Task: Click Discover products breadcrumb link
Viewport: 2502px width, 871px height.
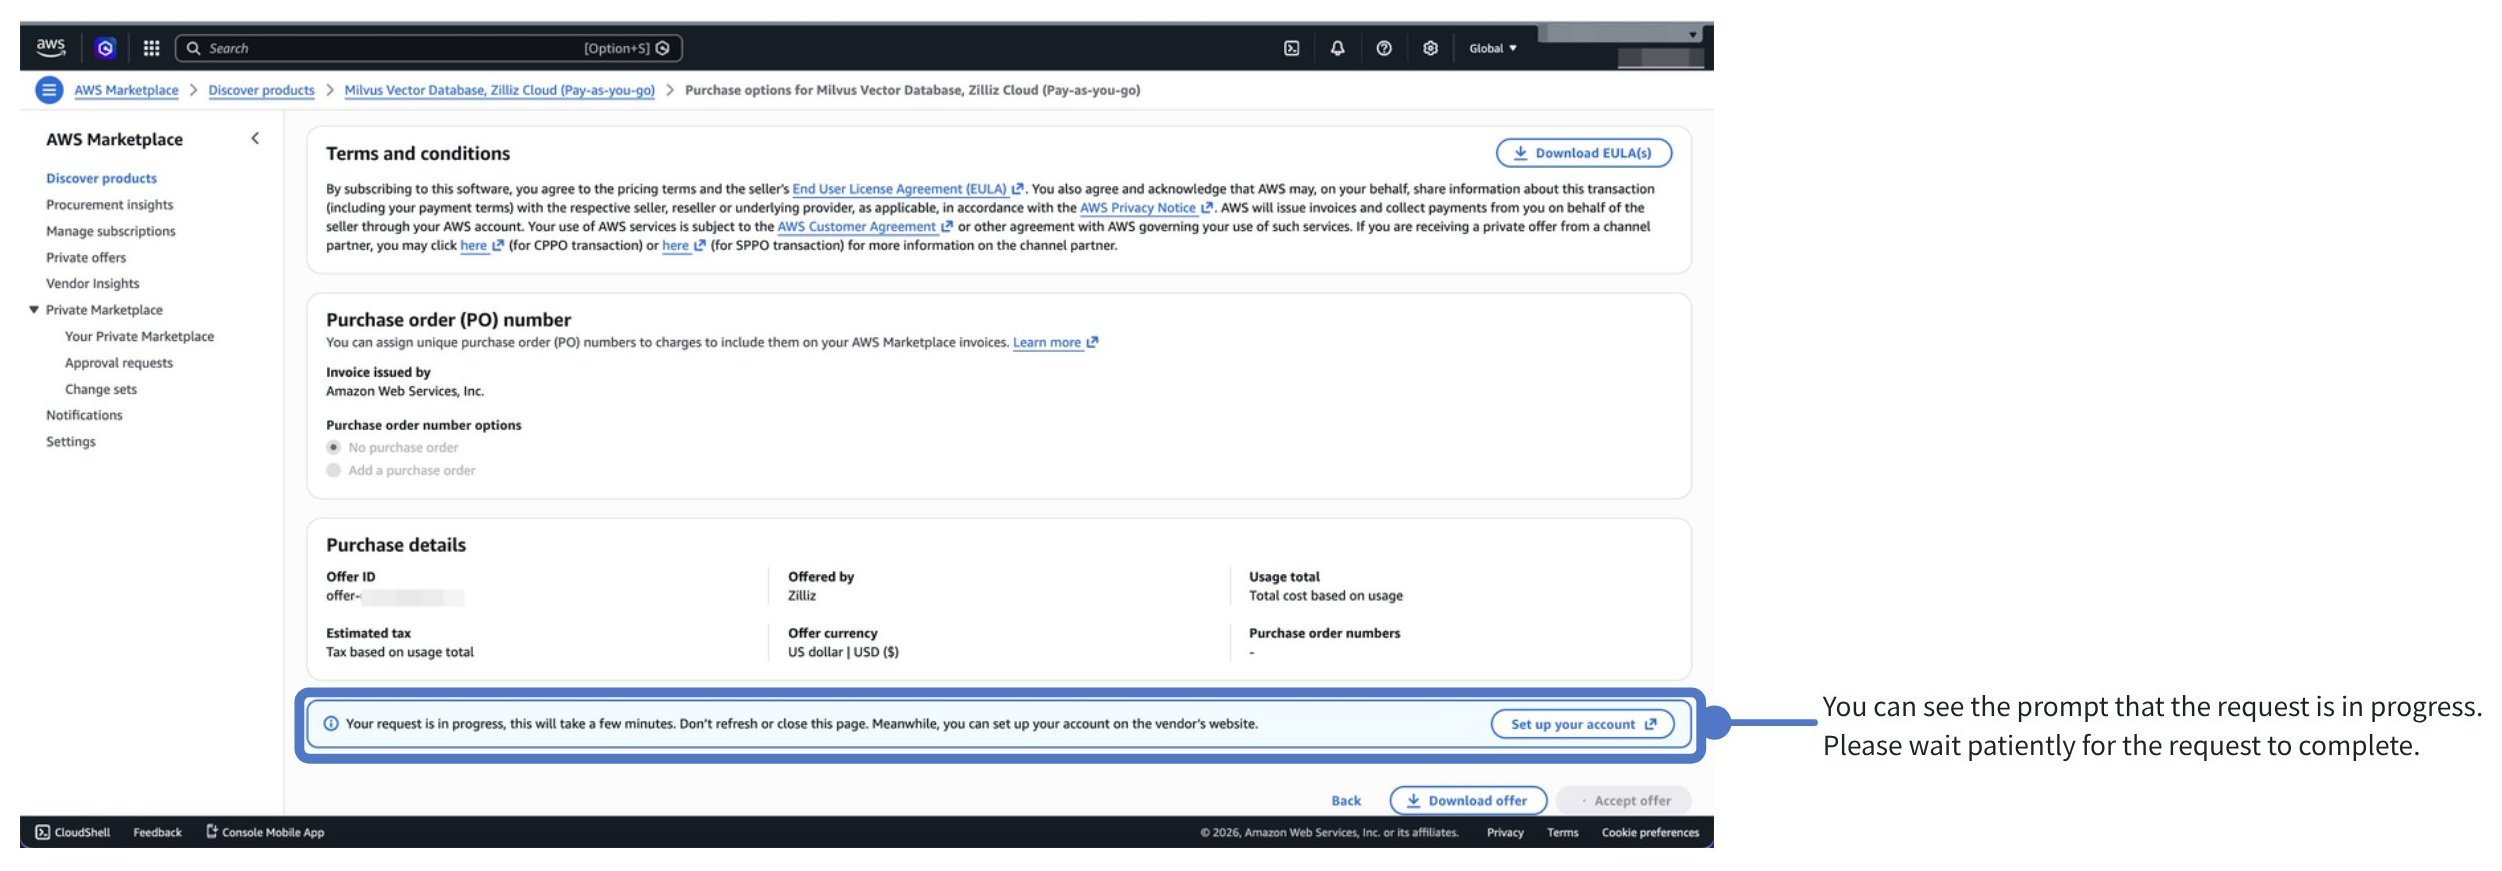Action: point(261,90)
